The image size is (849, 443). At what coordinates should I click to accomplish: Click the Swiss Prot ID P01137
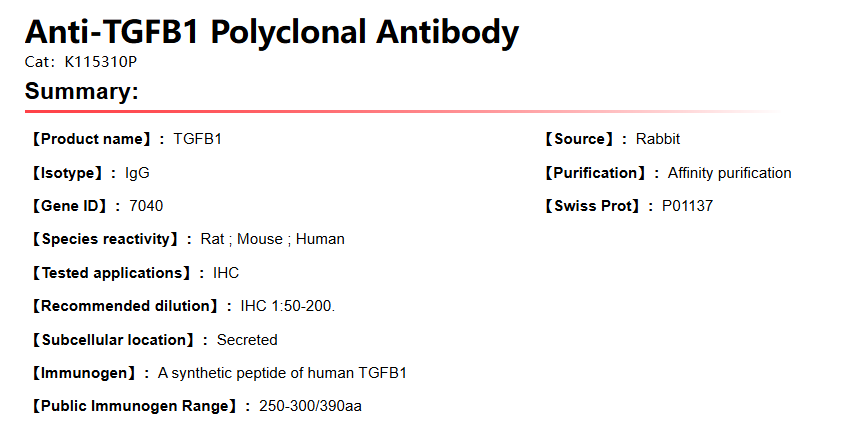(687, 206)
